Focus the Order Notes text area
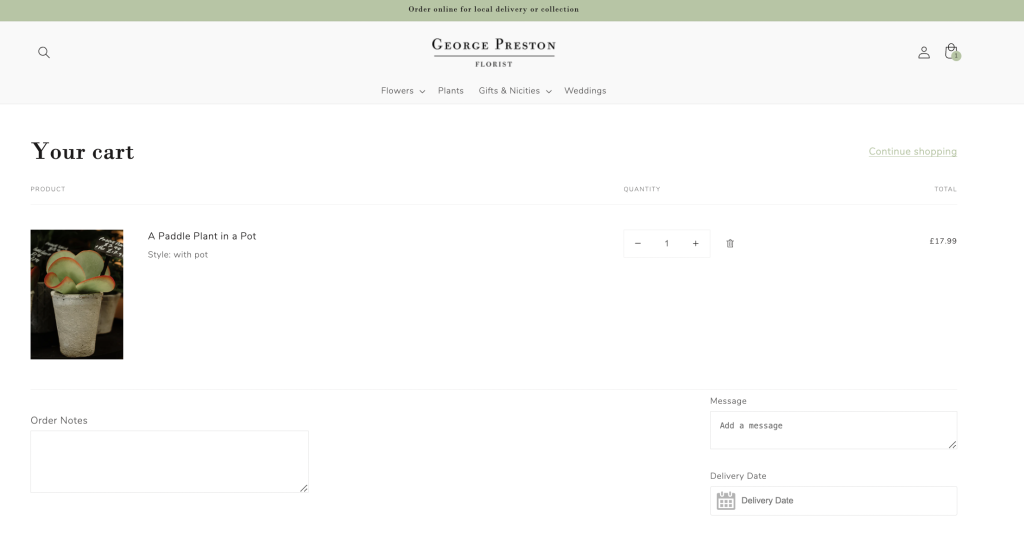Image resolution: width=1024 pixels, height=552 pixels. point(169,461)
